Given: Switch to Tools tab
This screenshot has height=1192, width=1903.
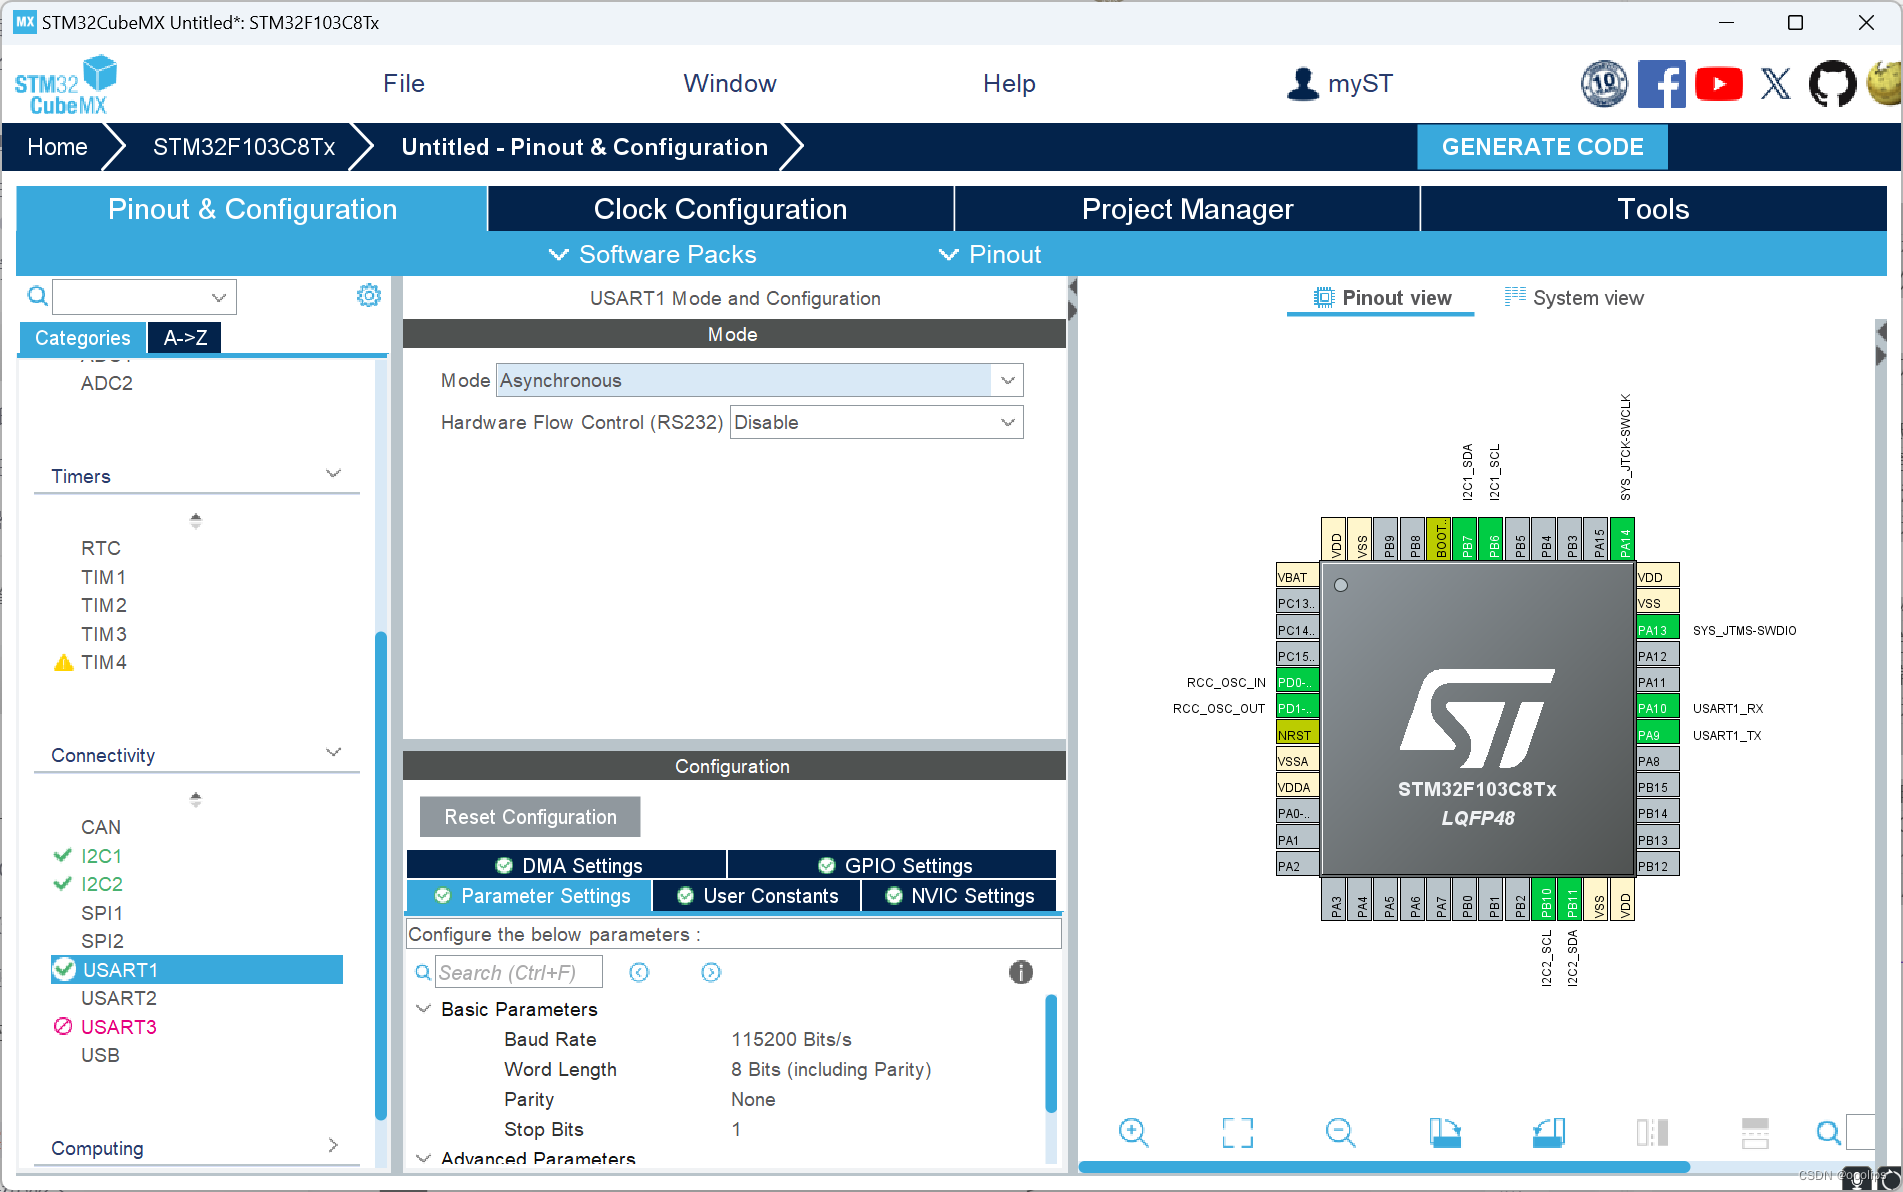Looking at the screenshot, I should point(1653,209).
